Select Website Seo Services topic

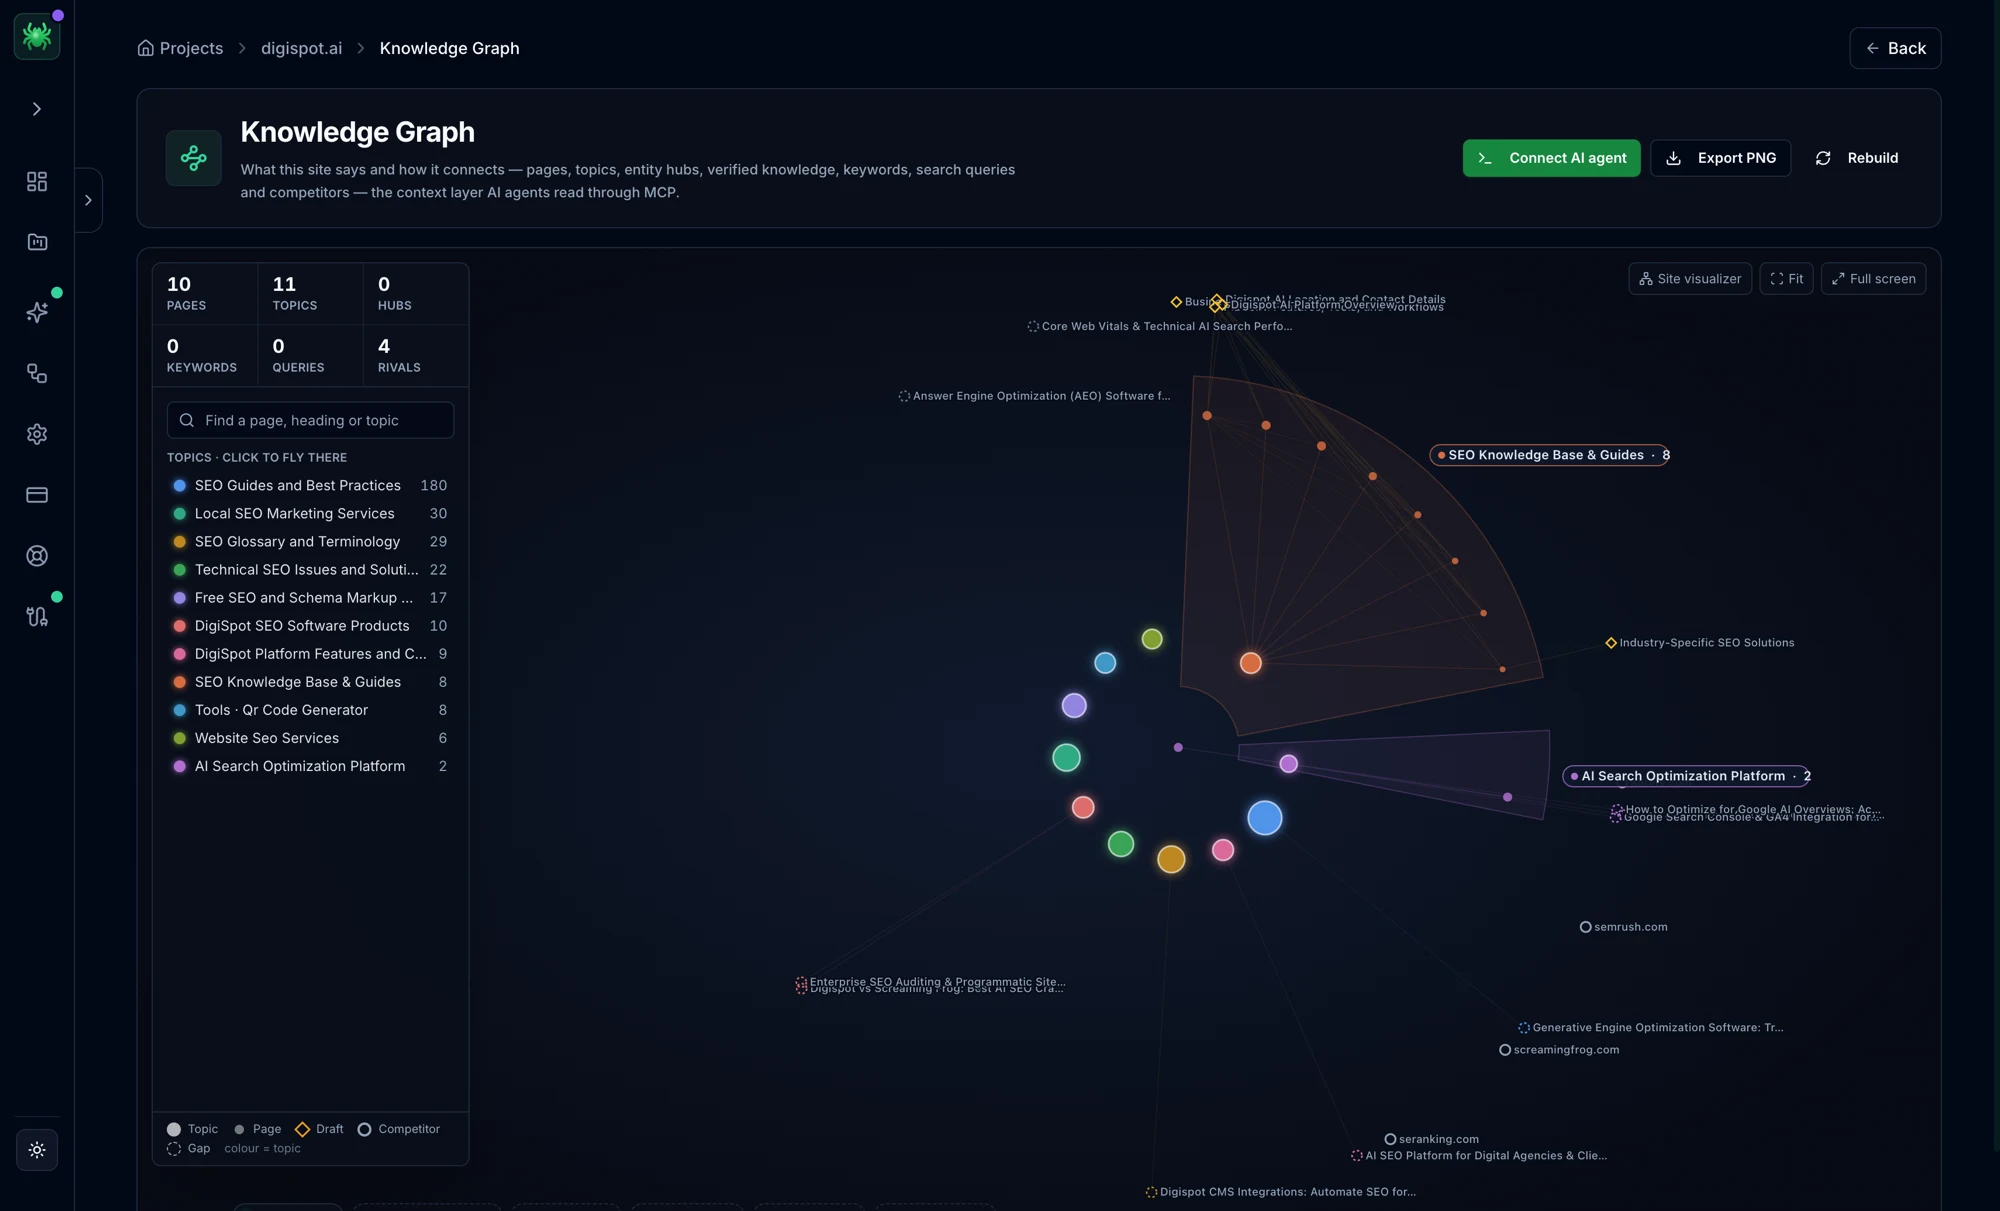pos(310,737)
